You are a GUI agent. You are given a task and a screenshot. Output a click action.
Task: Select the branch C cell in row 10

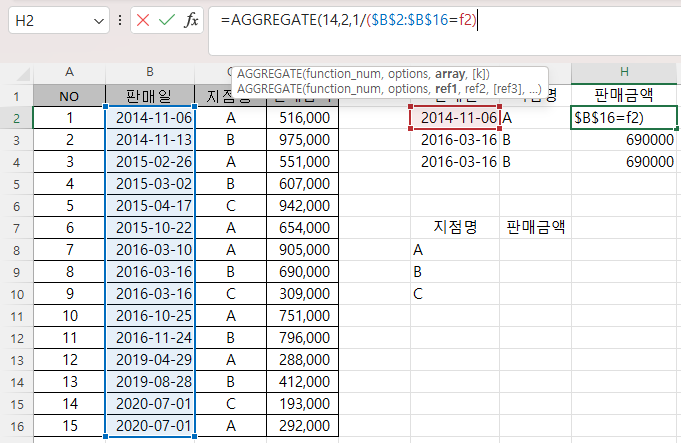455,294
